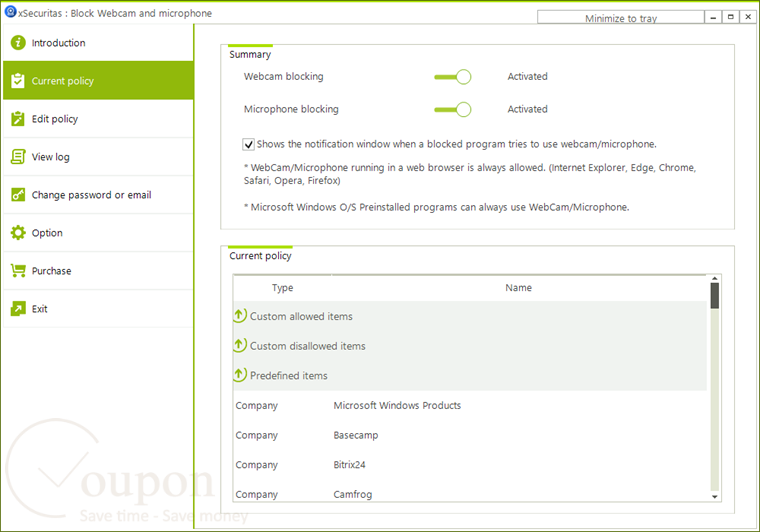The height and width of the screenshot is (532, 760).
Task: Click the policy list scrollbar thumb
Action: (714, 296)
